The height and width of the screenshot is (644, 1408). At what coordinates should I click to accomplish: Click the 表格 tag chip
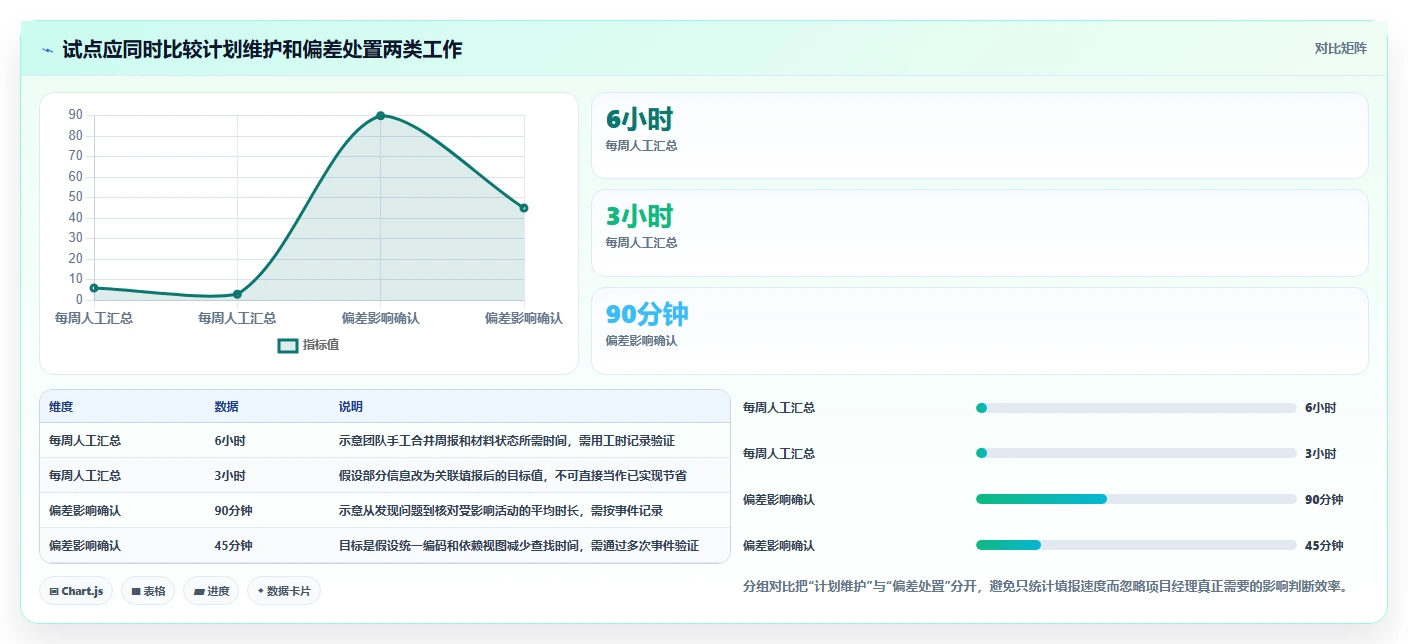click(x=148, y=591)
